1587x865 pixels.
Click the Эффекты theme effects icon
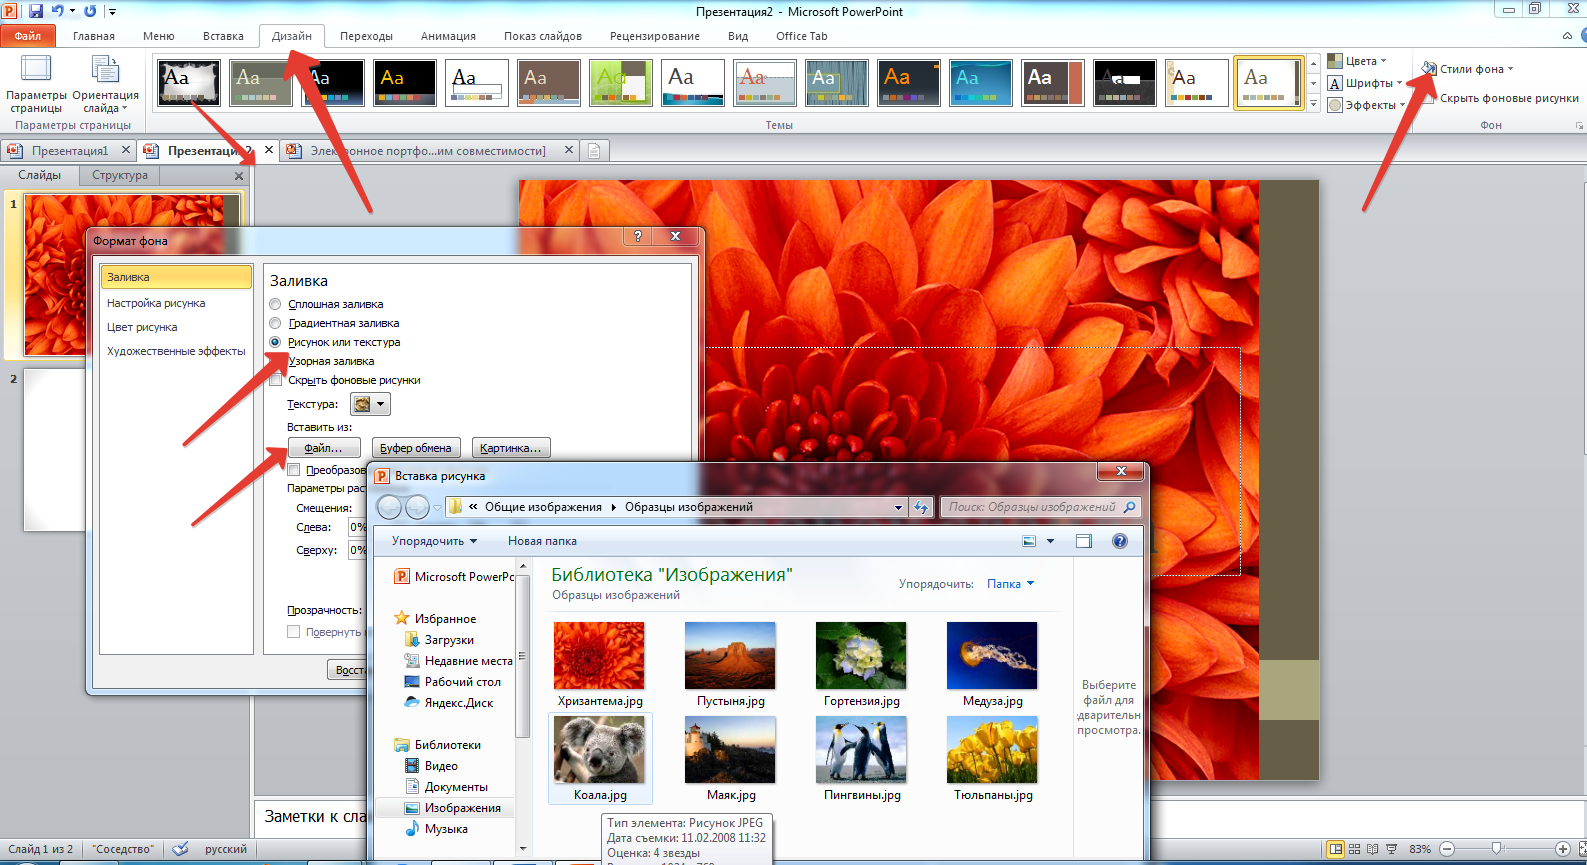(1335, 105)
